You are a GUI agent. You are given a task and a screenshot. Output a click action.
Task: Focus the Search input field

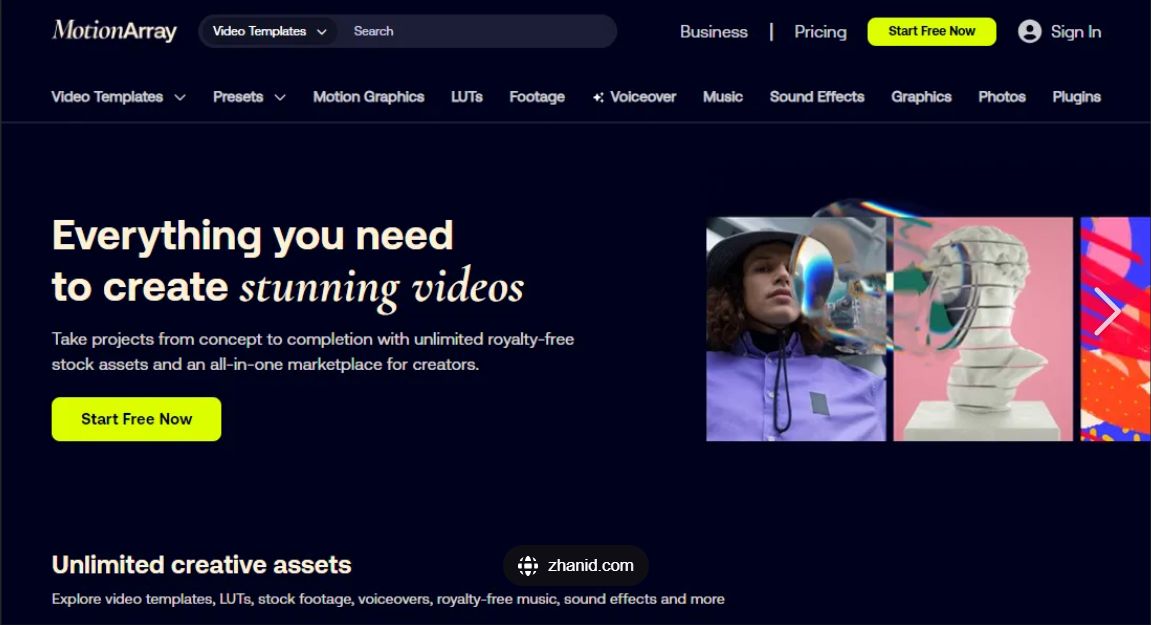(477, 32)
